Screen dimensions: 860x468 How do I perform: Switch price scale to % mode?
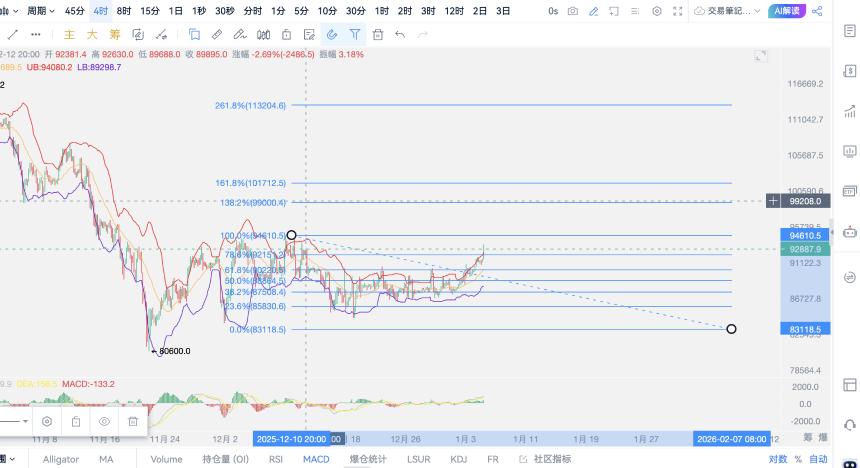pos(798,459)
